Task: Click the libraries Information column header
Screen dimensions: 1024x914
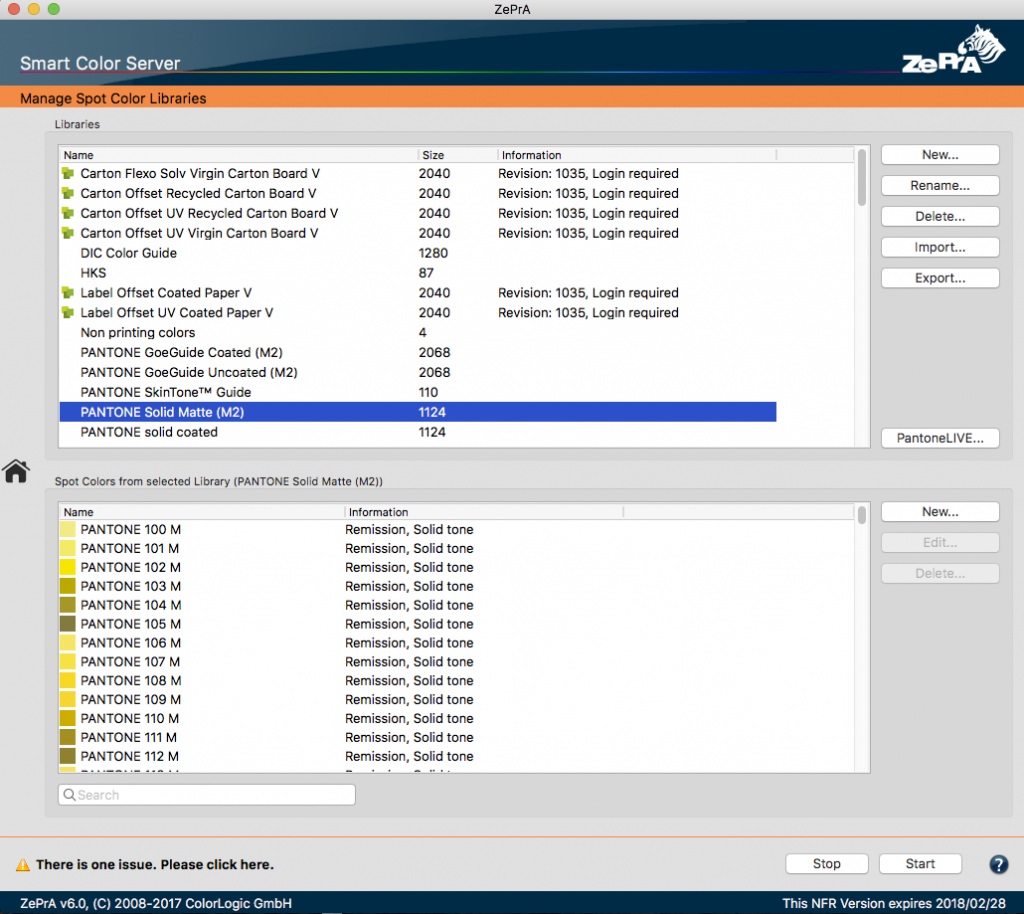Action: (637, 155)
